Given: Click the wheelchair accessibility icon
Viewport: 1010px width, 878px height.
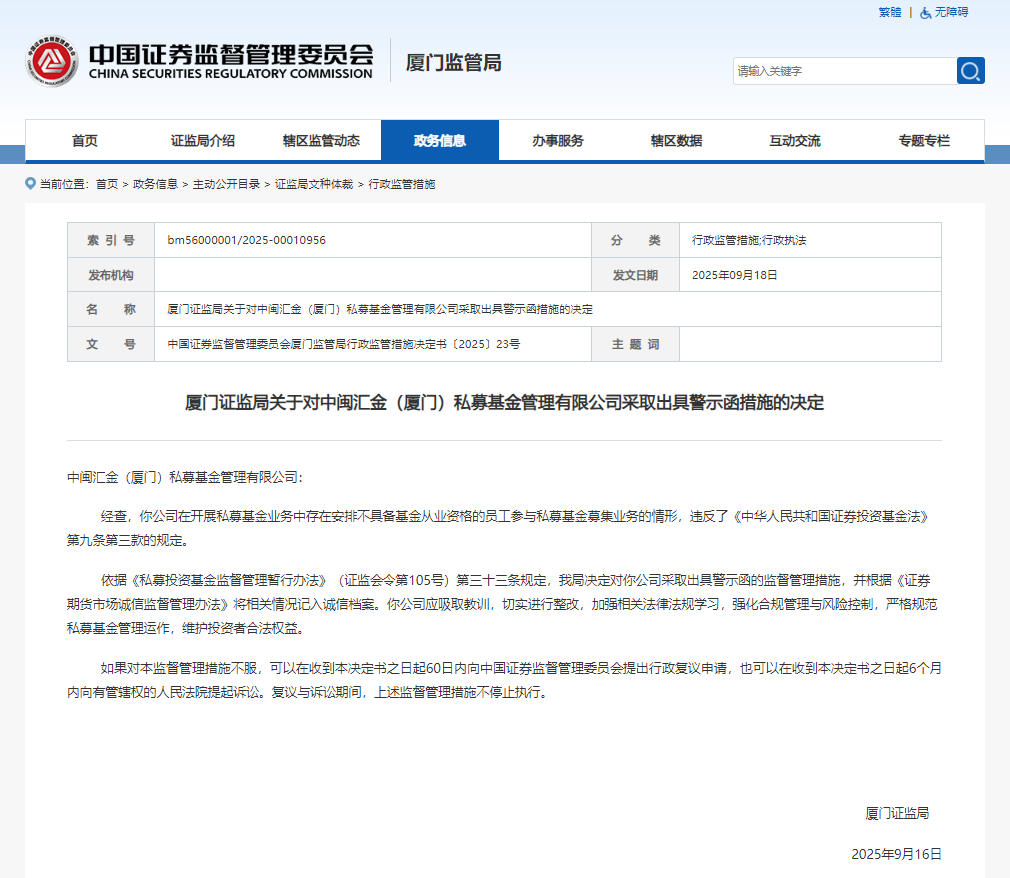Looking at the screenshot, I should point(926,13).
